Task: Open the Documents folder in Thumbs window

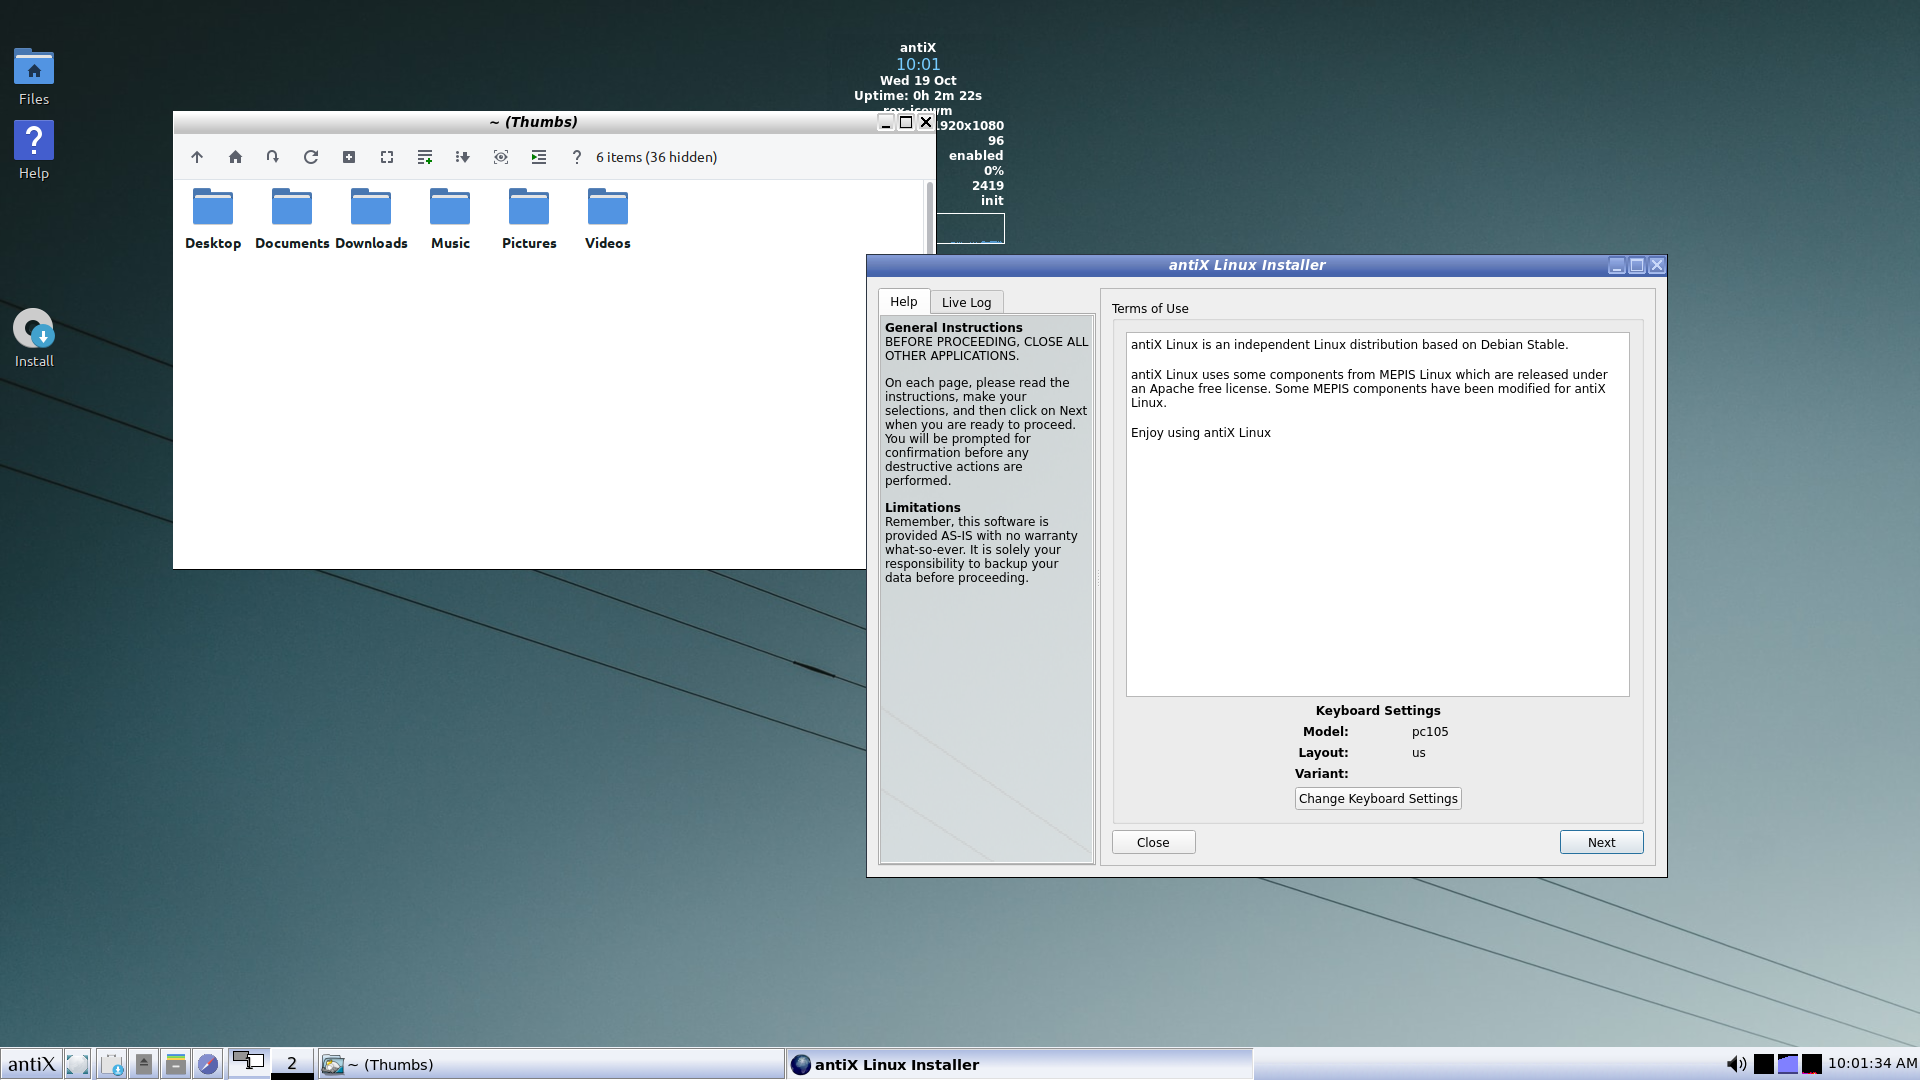Action: pos(292,218)
